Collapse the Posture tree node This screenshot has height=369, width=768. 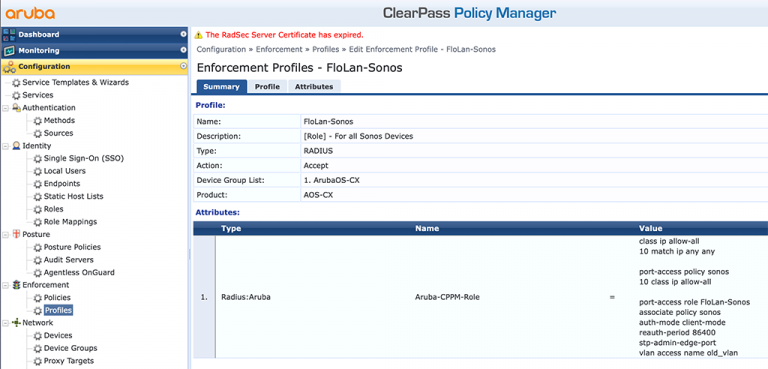(5, 235)
